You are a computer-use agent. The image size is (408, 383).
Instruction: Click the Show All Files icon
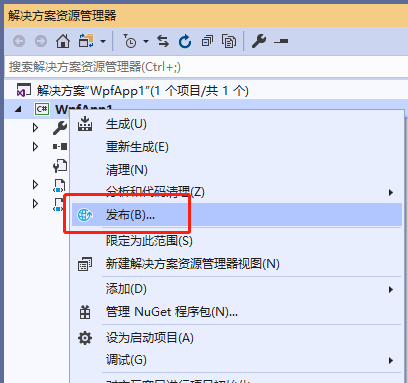(x=229, y=41)
